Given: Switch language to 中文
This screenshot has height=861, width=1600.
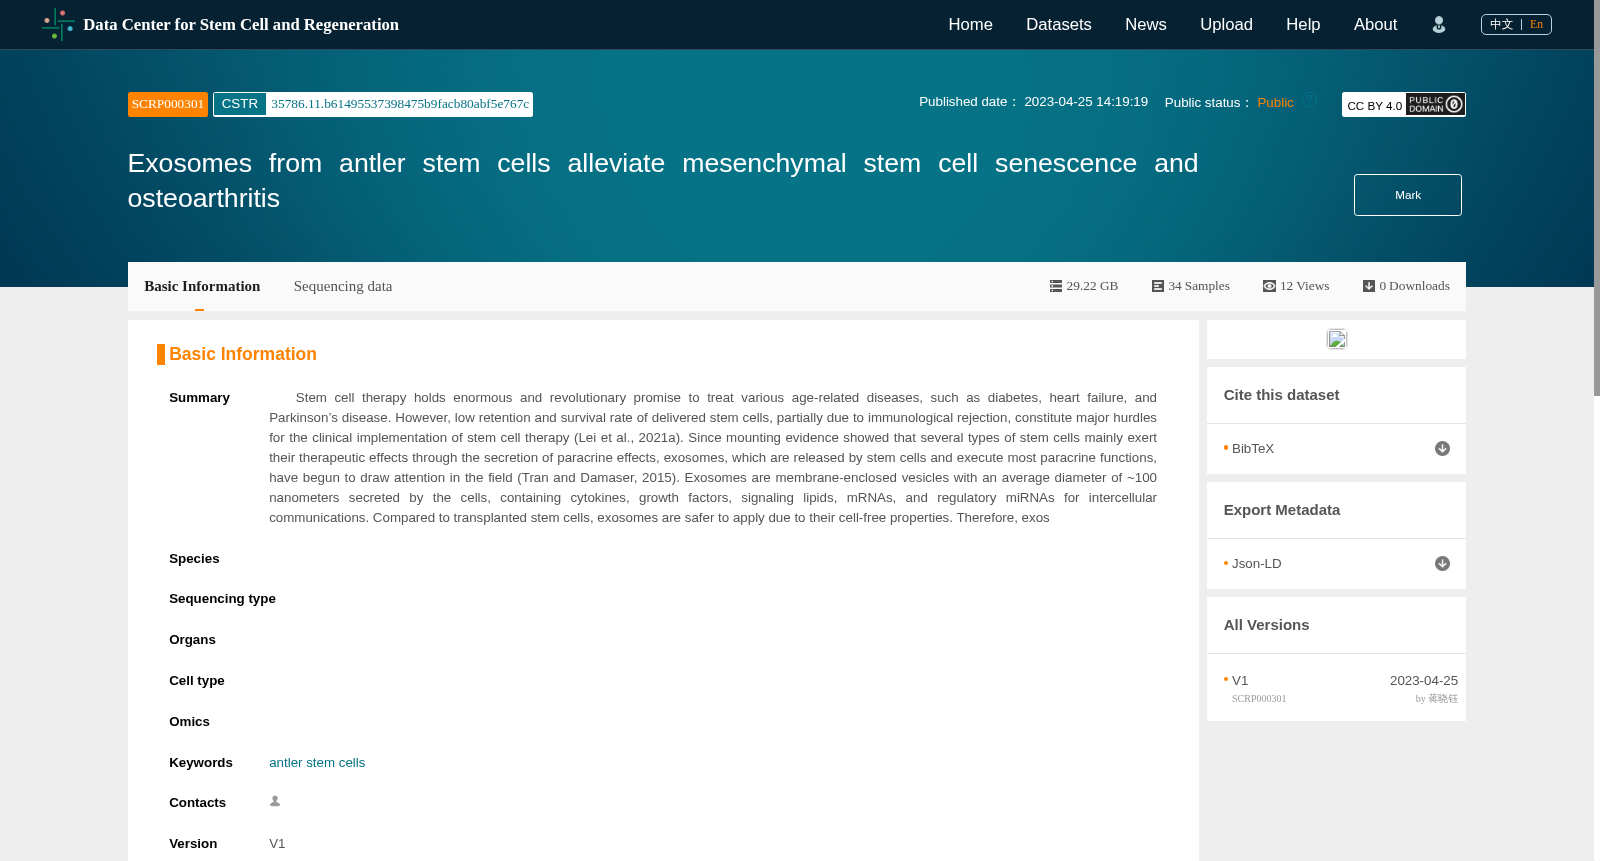Looking at the screenshot, I should (1501, 24).
